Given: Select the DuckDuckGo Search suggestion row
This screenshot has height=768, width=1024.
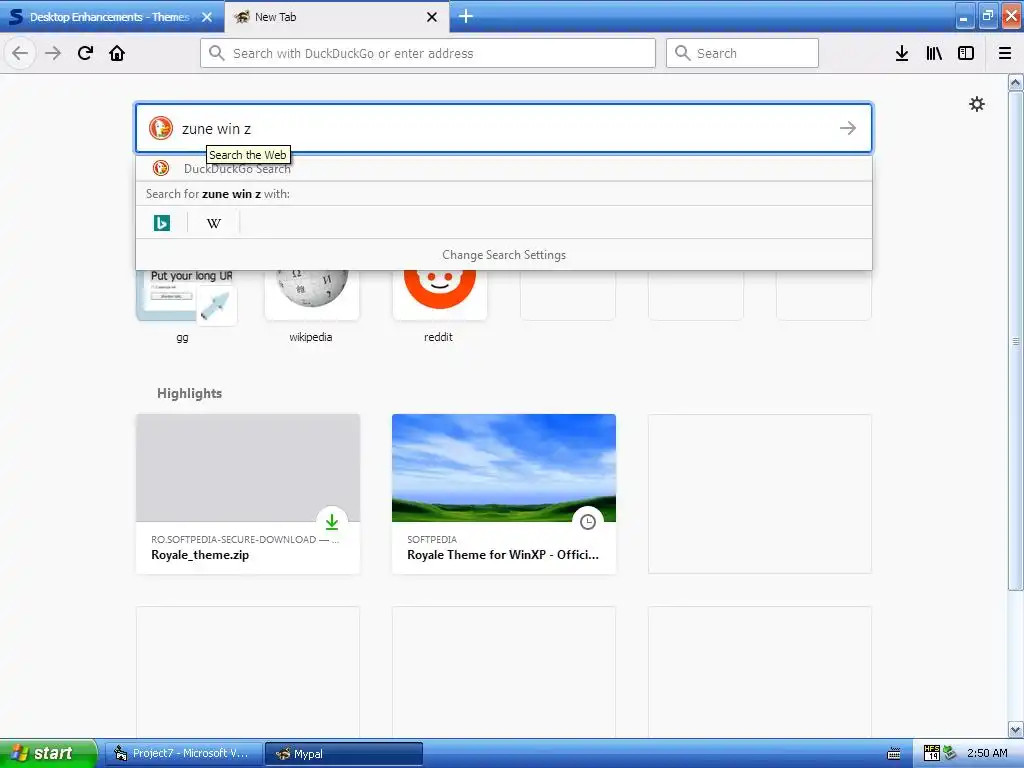Looking at the screenshot, I should (x=504, y=168).
